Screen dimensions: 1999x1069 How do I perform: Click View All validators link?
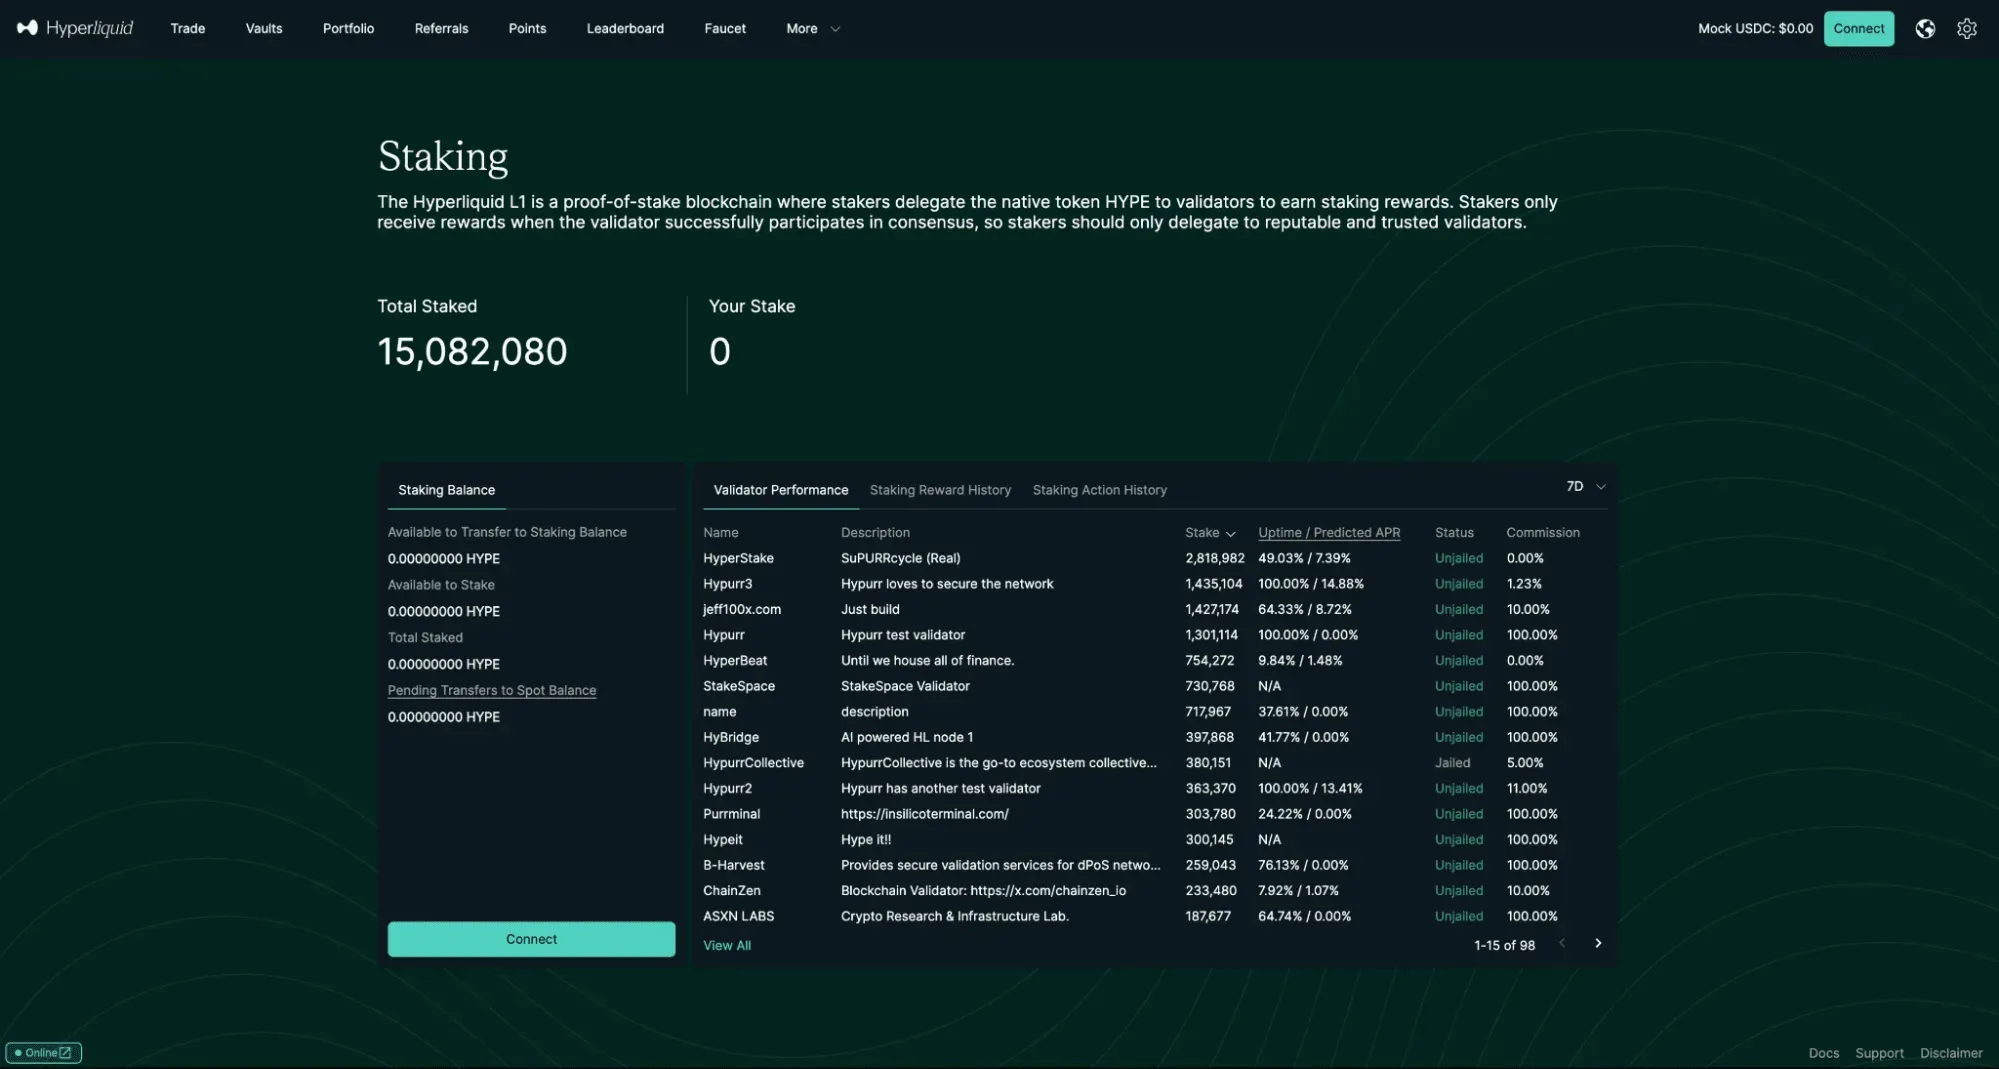click(727, 946)
